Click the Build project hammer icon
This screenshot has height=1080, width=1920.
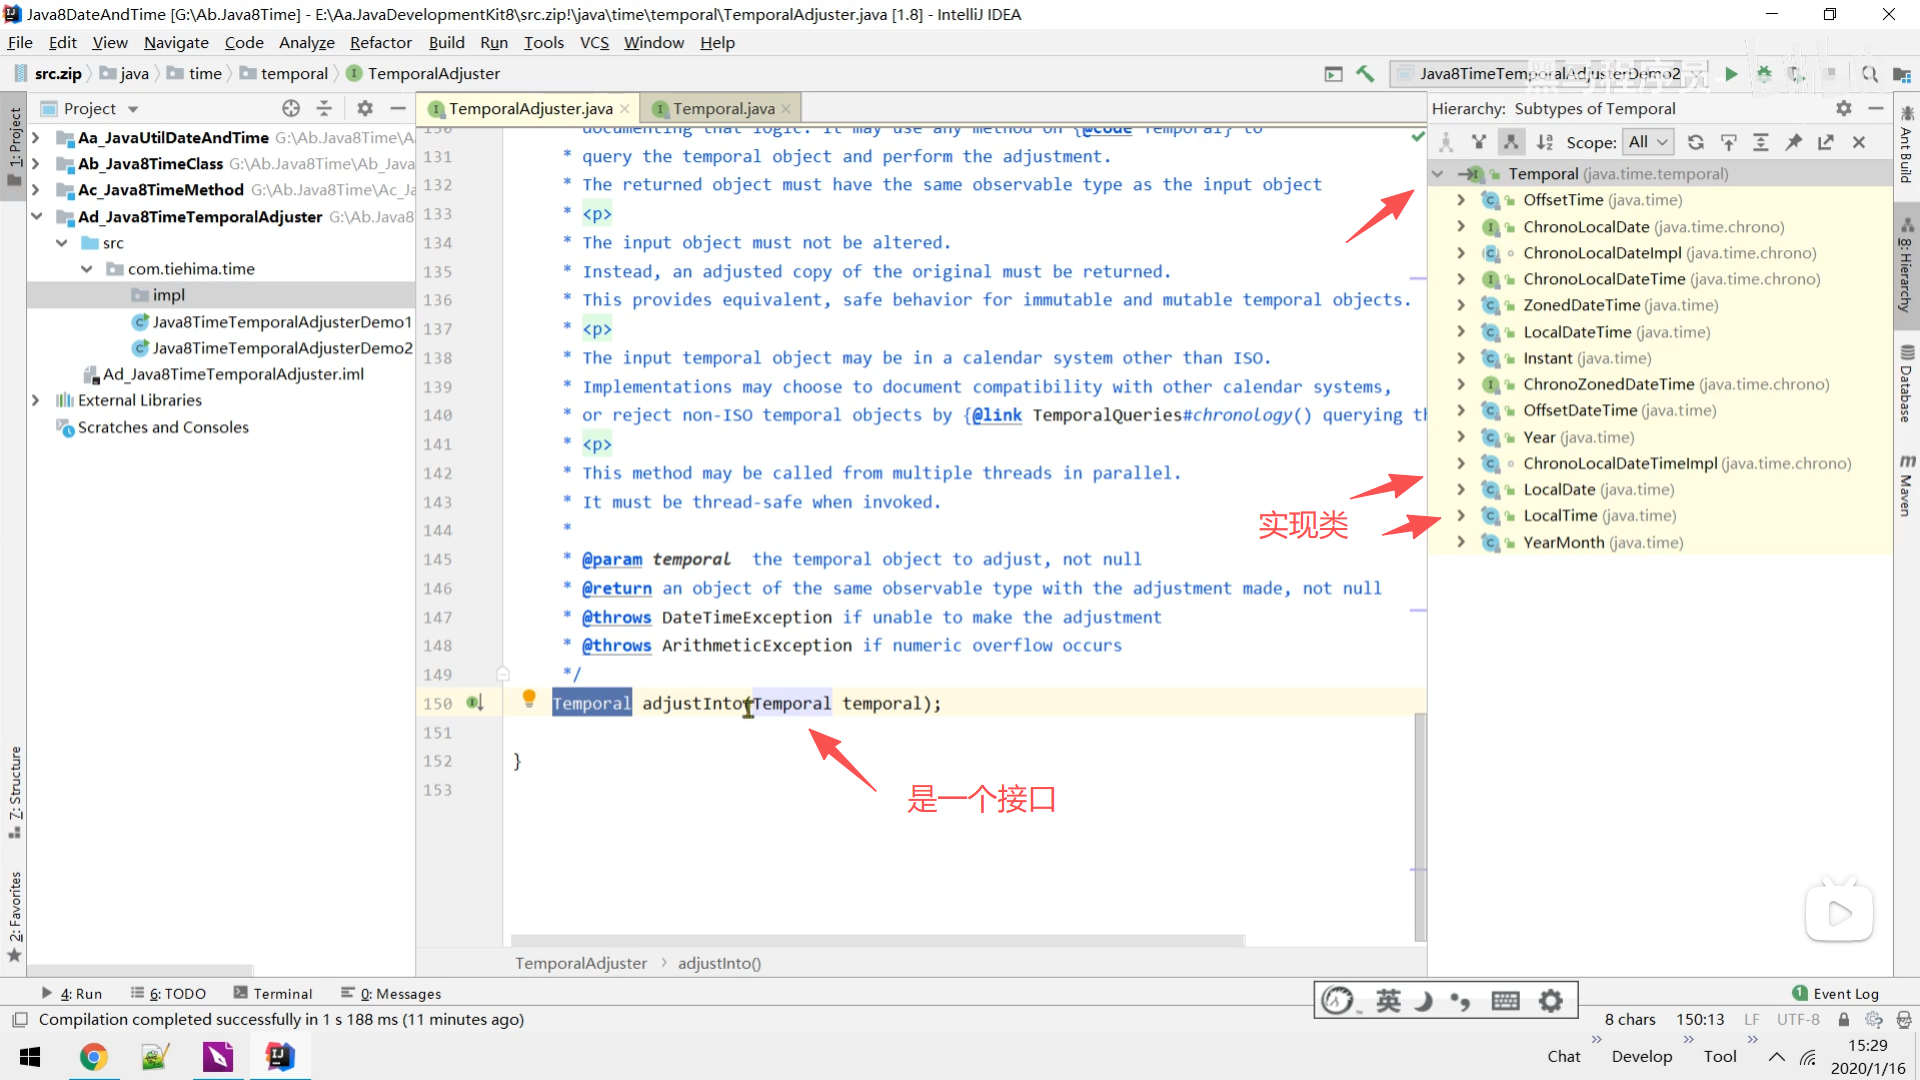pos(1365,73)
